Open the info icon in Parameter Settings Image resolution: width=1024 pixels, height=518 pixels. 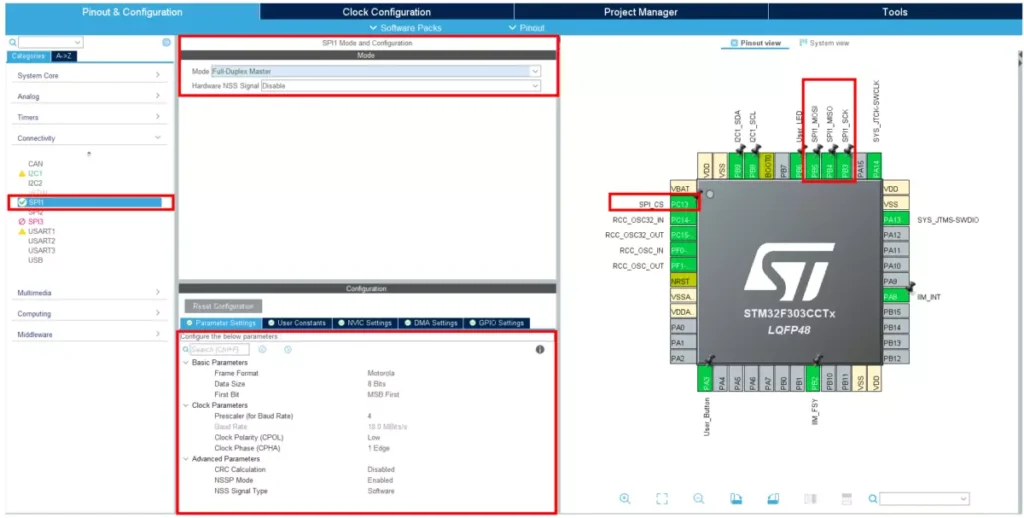[x=540, y=349]
